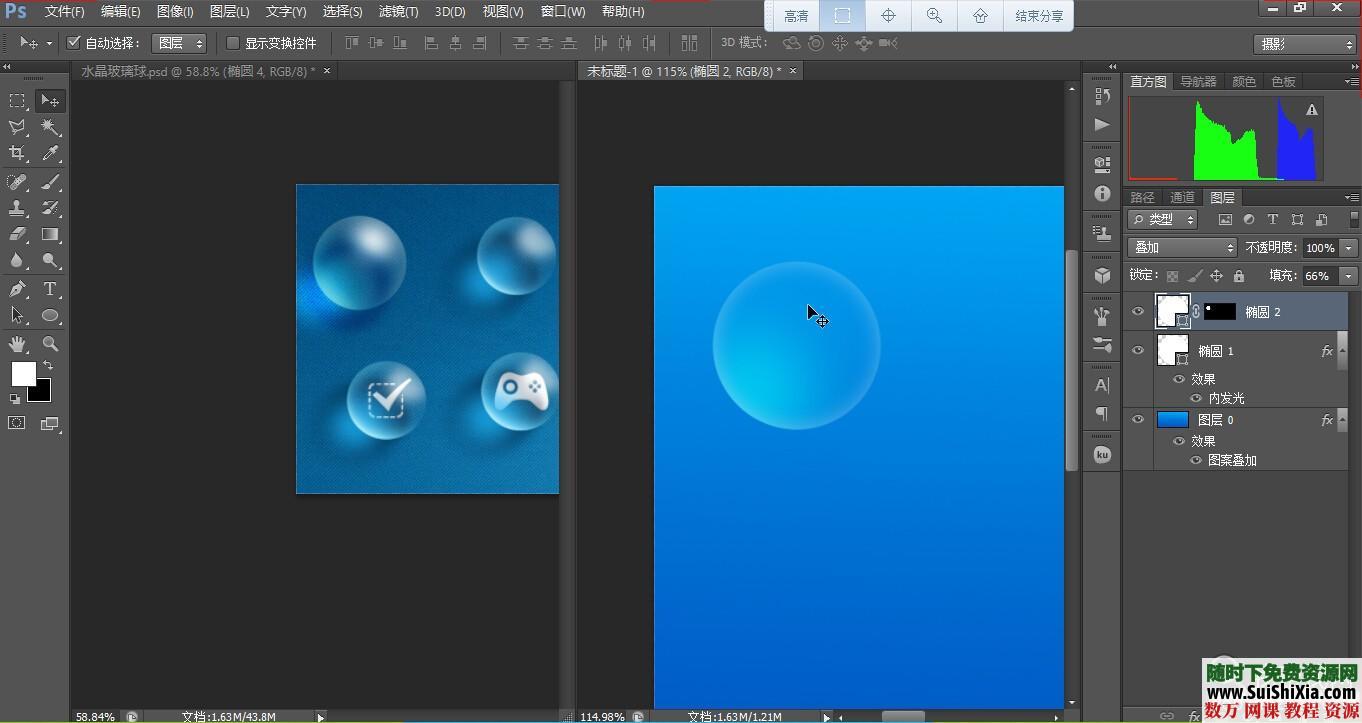Screen dimensions: 1362x723
Task: Select the Rectangular Marquee tool
Action: tap(17, 100)
